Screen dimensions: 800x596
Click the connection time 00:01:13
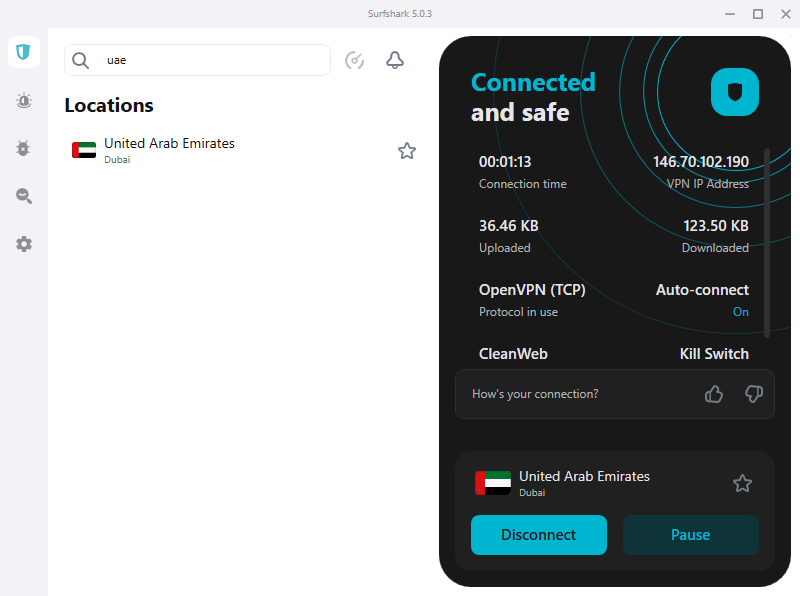[x=505, y=162]
